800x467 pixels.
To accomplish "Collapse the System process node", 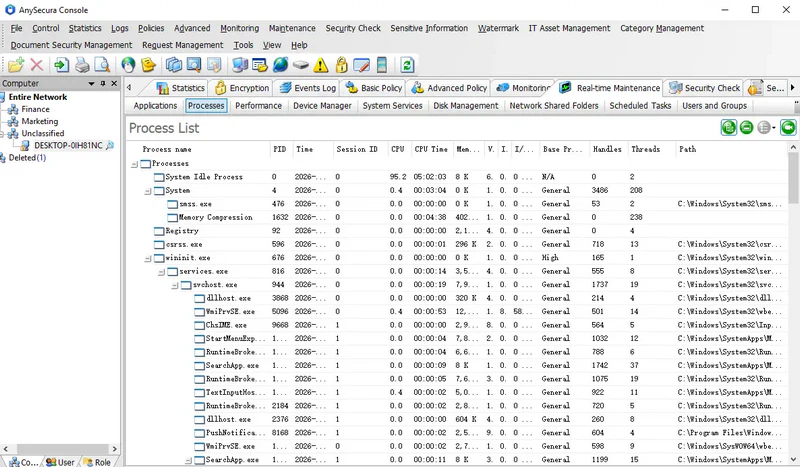I will coord(148,191).
